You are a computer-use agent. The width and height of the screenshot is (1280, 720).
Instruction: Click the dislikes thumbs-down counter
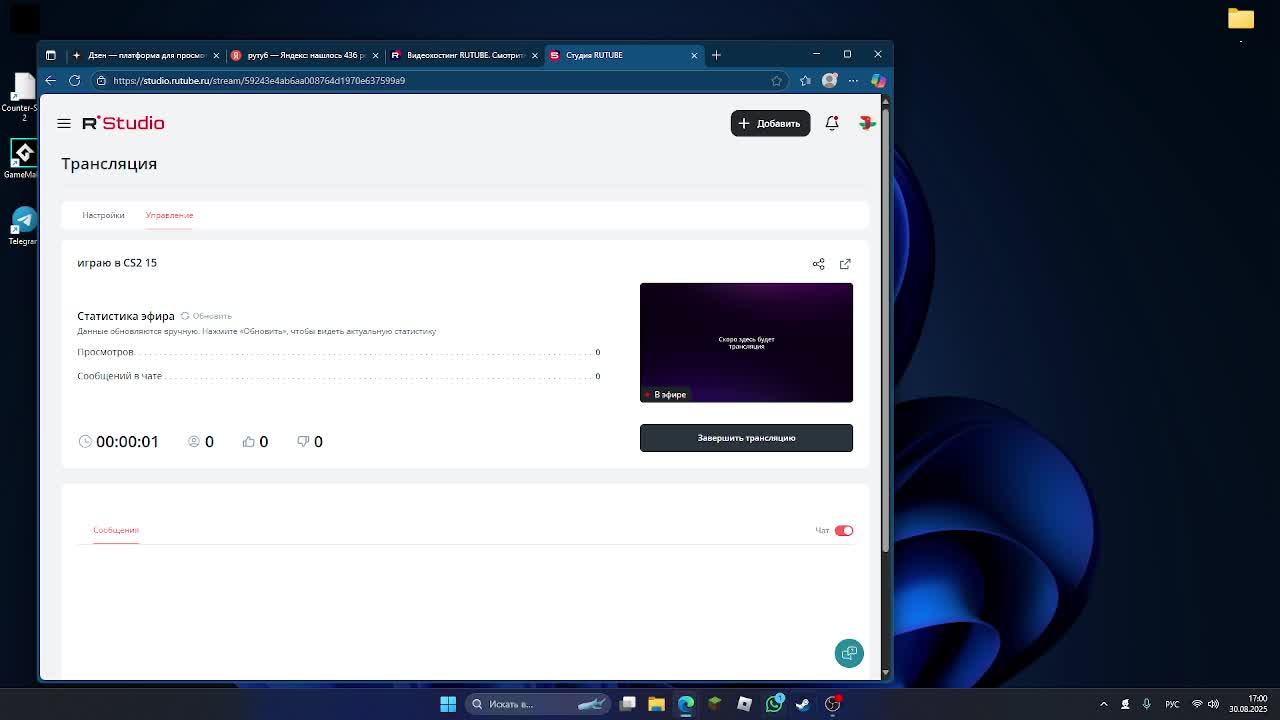[310, 442]
